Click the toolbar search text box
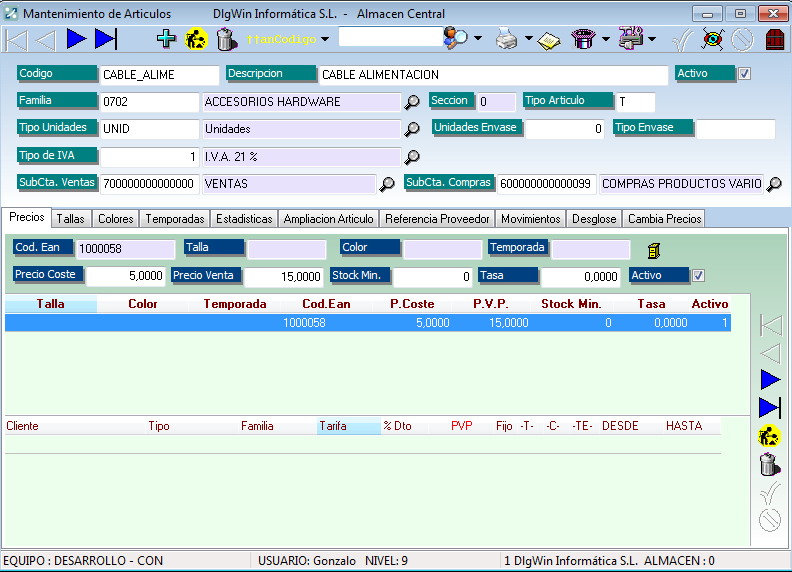The height and width of the screenshot is (572, 792). coord(391,37)
